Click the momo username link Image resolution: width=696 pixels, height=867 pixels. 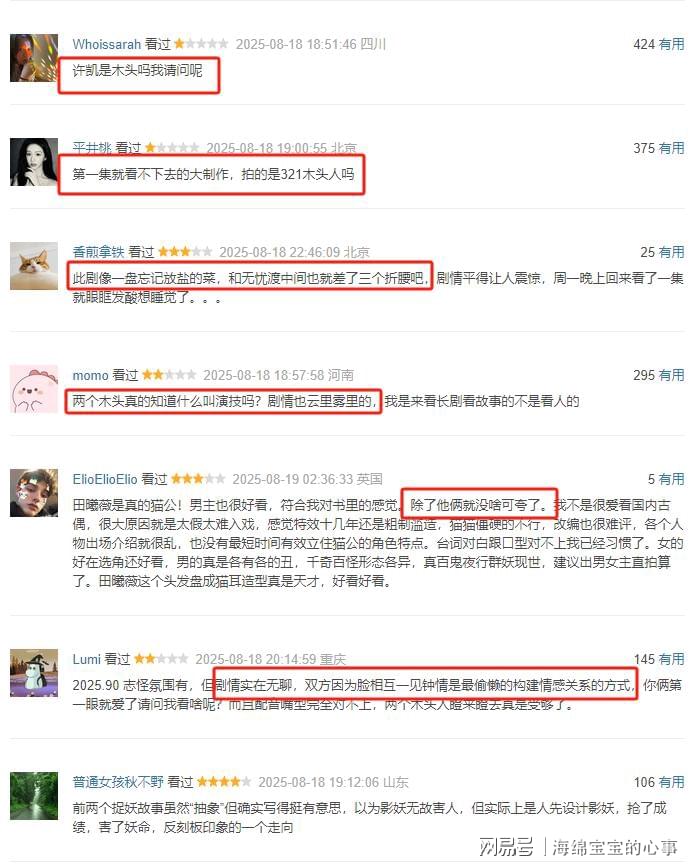tap(90, 375)
